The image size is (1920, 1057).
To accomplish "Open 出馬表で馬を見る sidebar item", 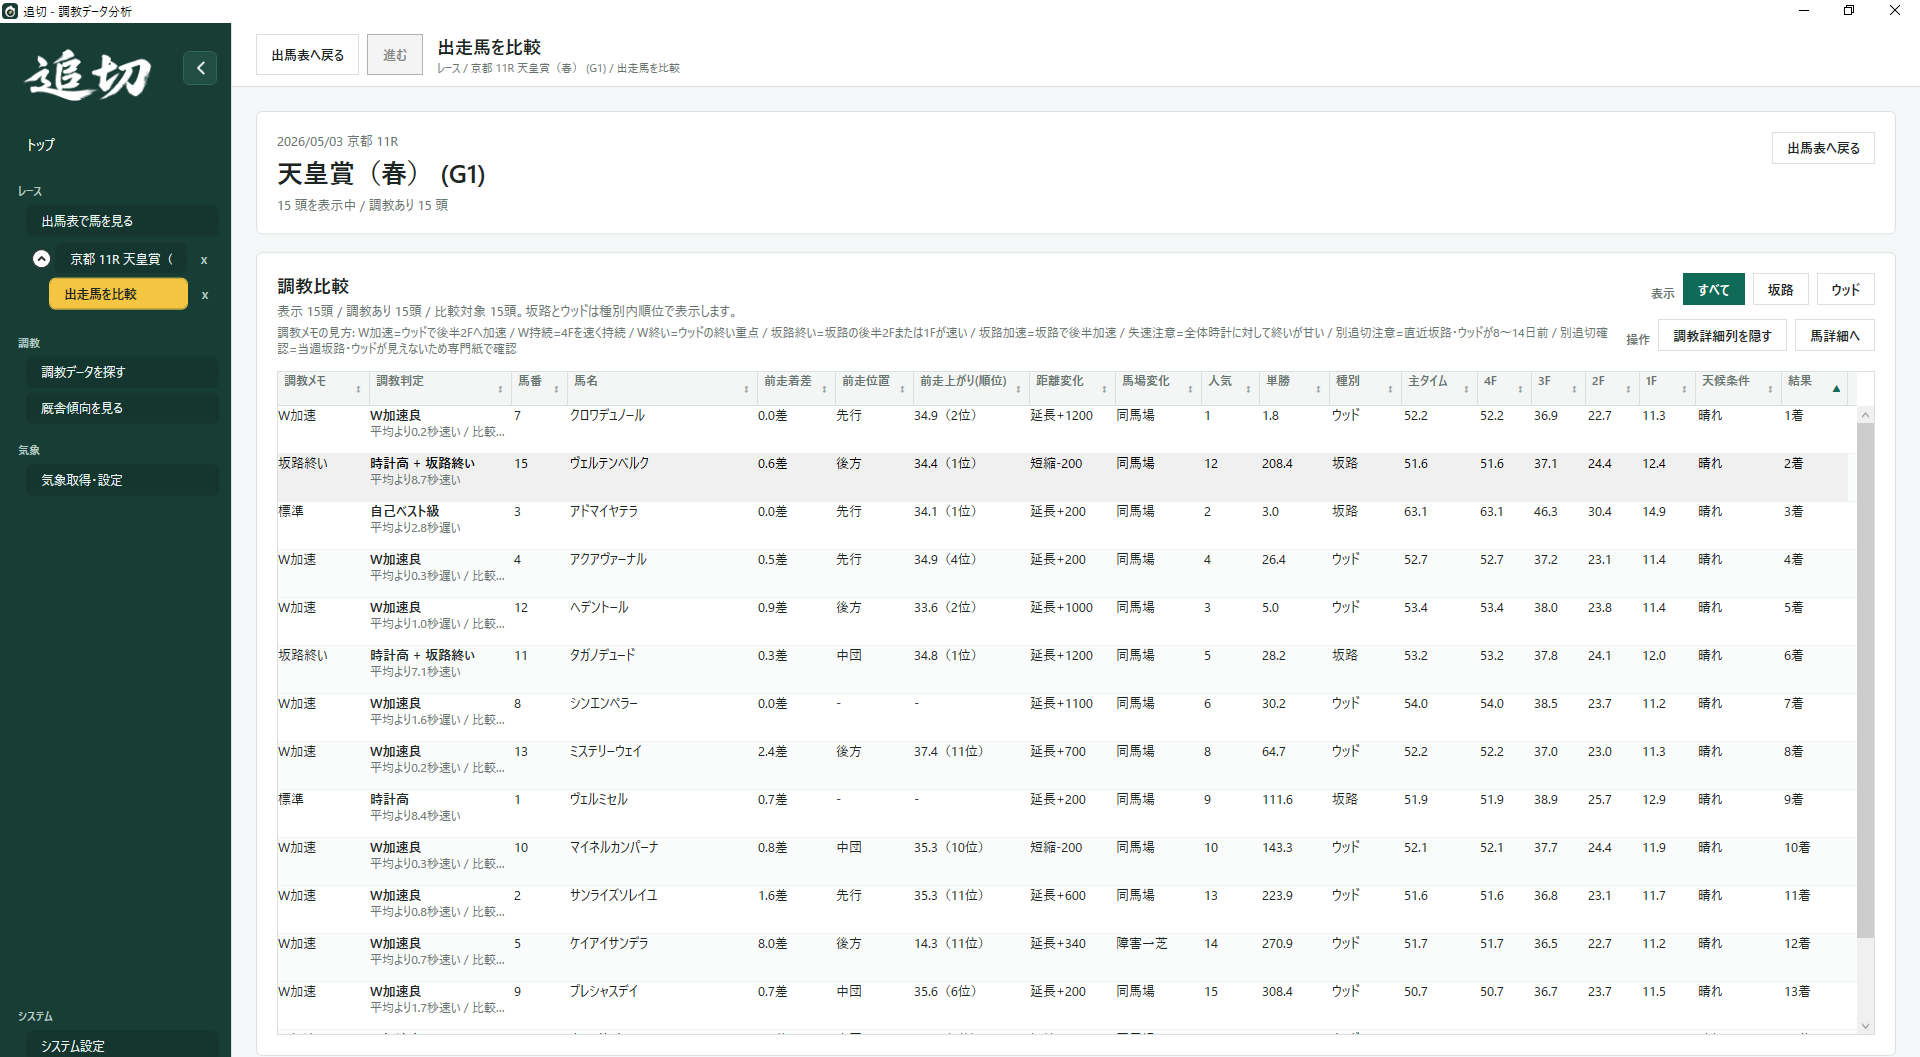I will (122, 221).
